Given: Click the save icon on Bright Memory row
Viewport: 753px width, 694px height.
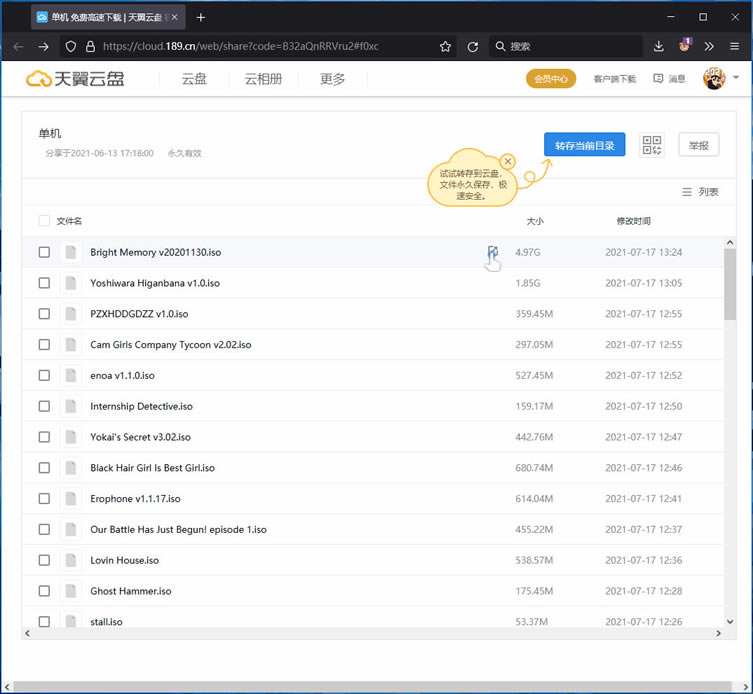Looking at the screenshot, I should coord(493,252).
